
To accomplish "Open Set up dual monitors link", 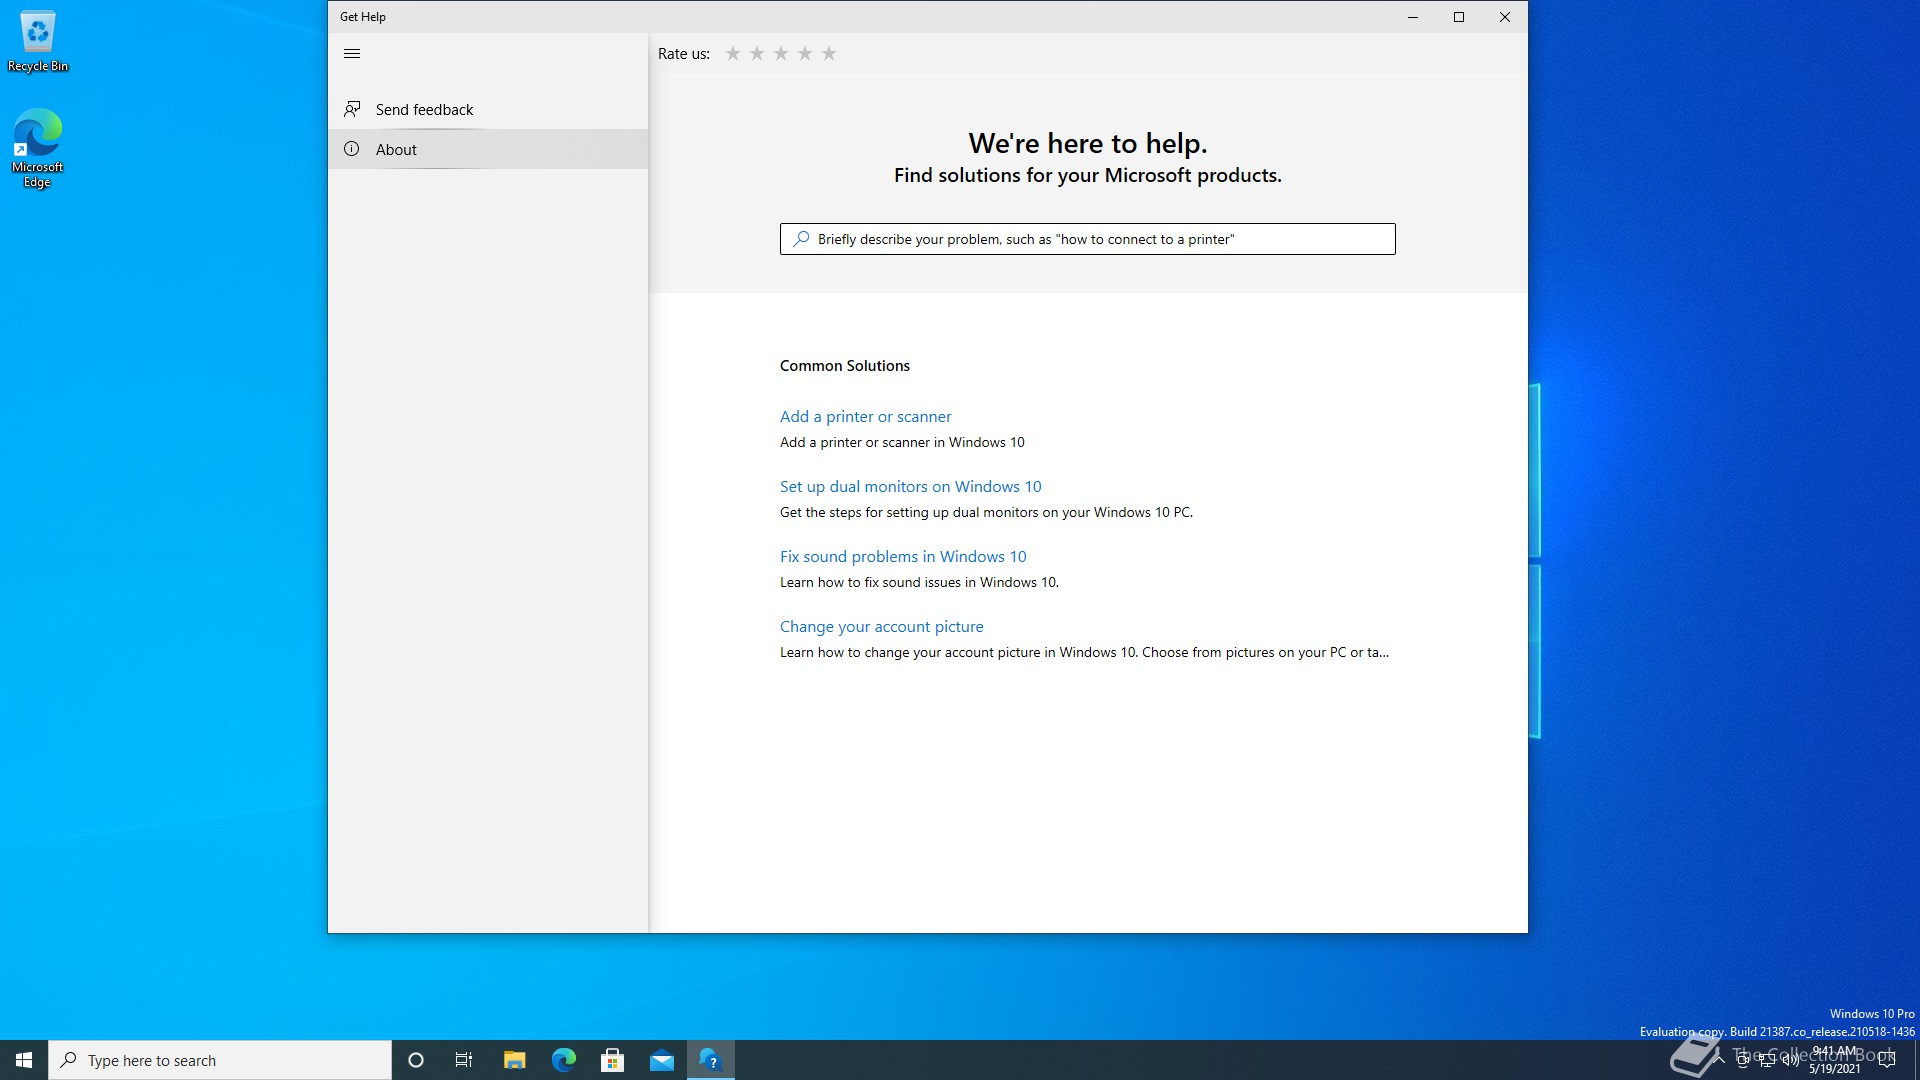I will pos(910,486).
